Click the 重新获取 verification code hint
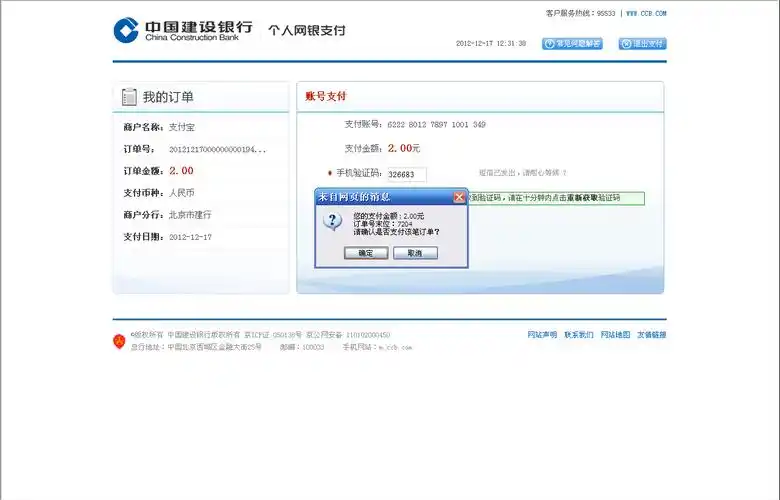Screen dimensions: 780x500 pos(583,198)
